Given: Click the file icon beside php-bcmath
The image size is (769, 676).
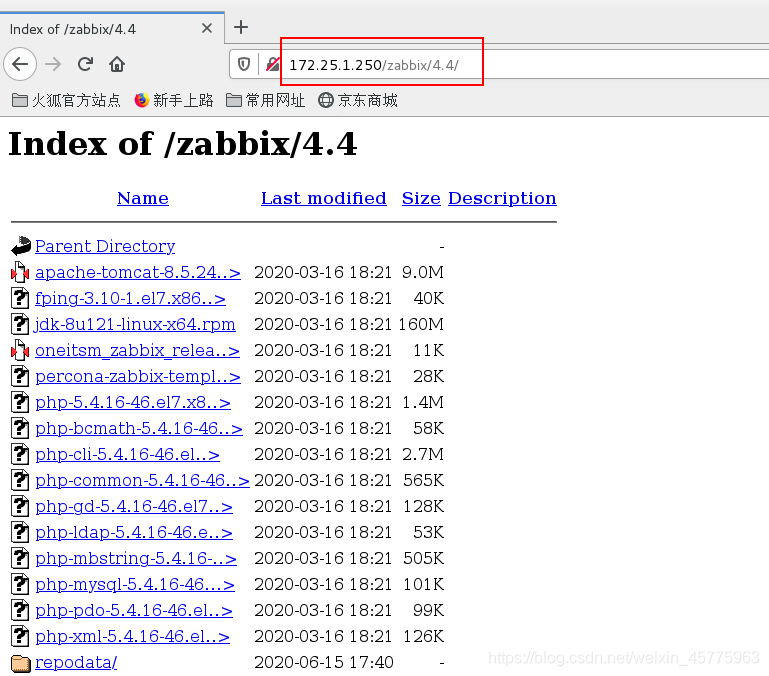Looking at the screenshot, I should coord(20,428).
